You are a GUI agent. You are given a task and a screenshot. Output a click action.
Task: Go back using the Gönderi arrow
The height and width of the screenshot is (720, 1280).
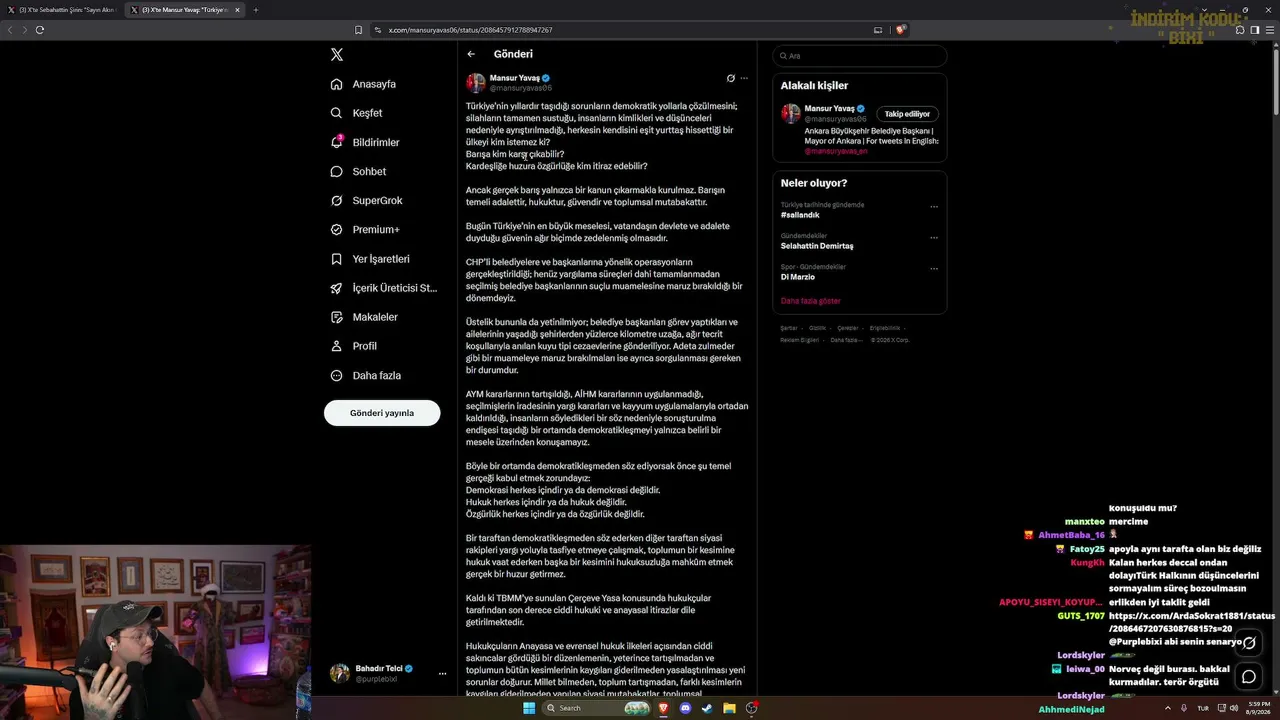click(x=471, y=54)
